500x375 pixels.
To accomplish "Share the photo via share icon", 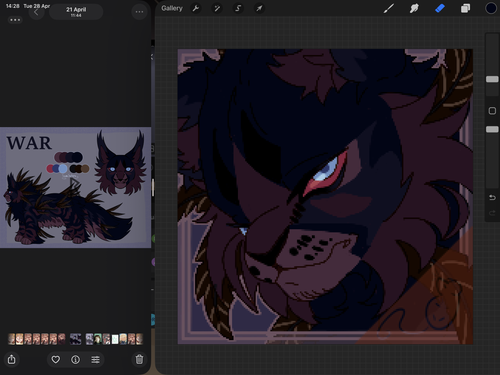I will tap(12, 359).
